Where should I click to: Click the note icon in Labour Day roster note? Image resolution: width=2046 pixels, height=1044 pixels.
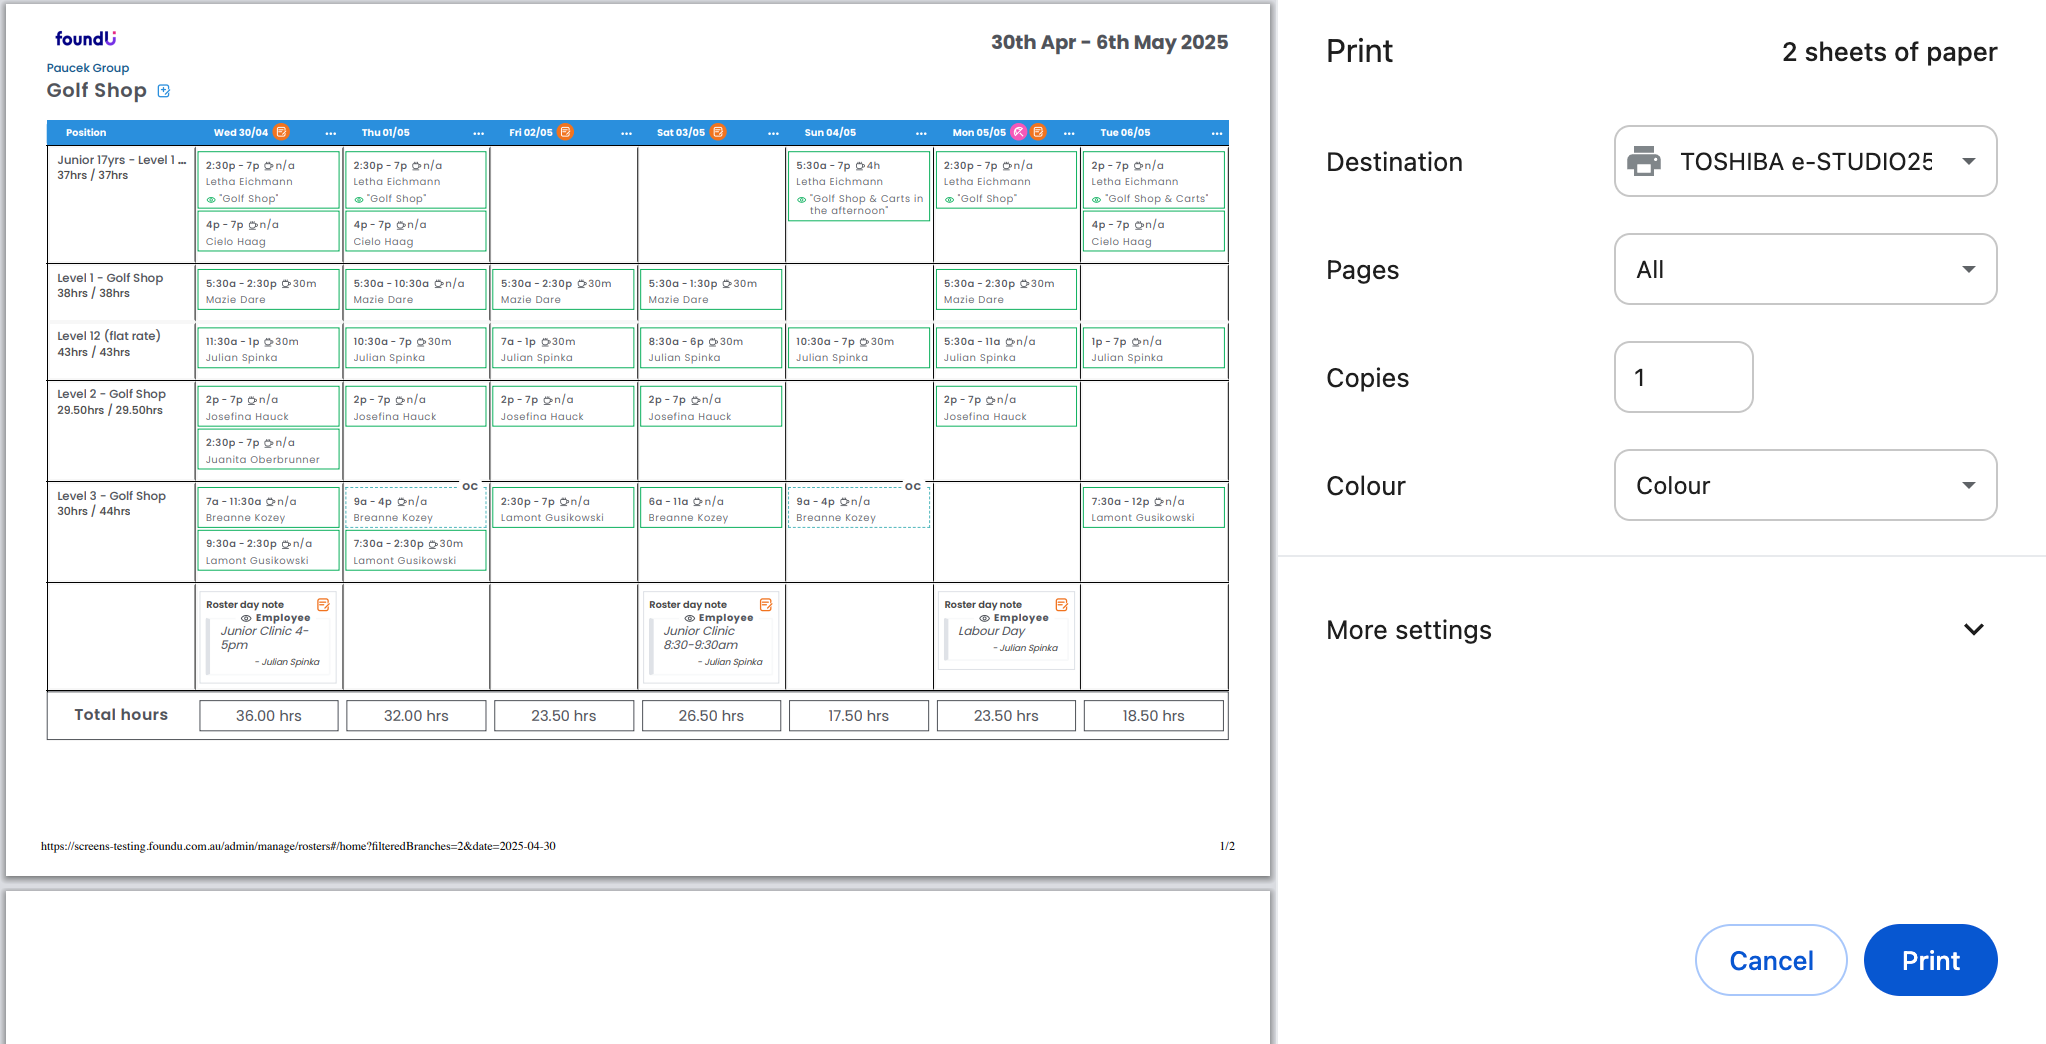(1061, 605)
